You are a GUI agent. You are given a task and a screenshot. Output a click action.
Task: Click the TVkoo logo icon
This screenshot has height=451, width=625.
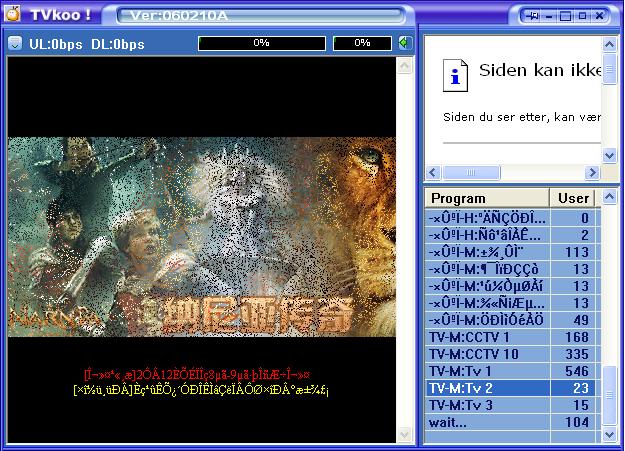click(x=12, y=14)
